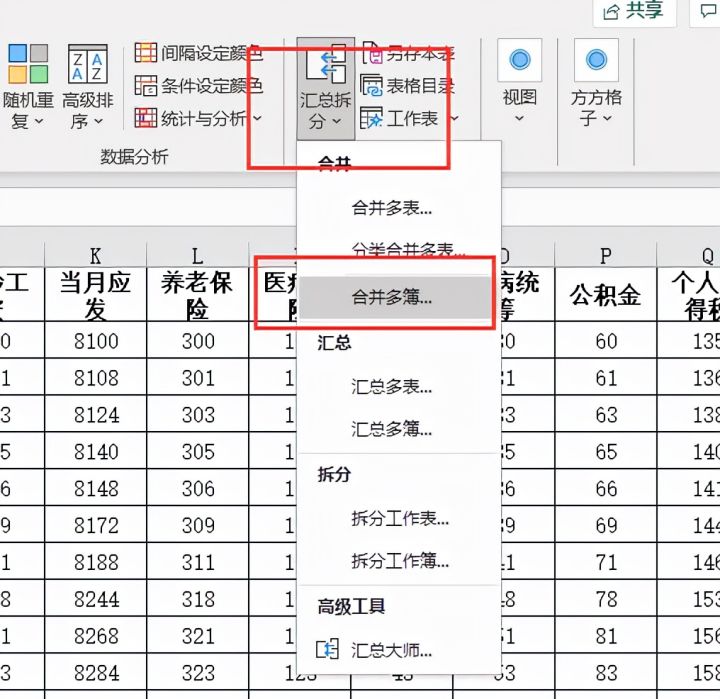Click 公积金 cell with value 78

point(606,599)
